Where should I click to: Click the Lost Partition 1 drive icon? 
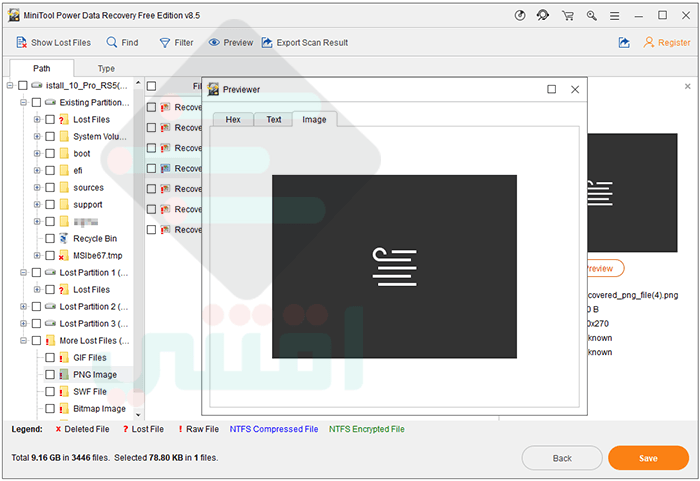click(x=50, y=272)
